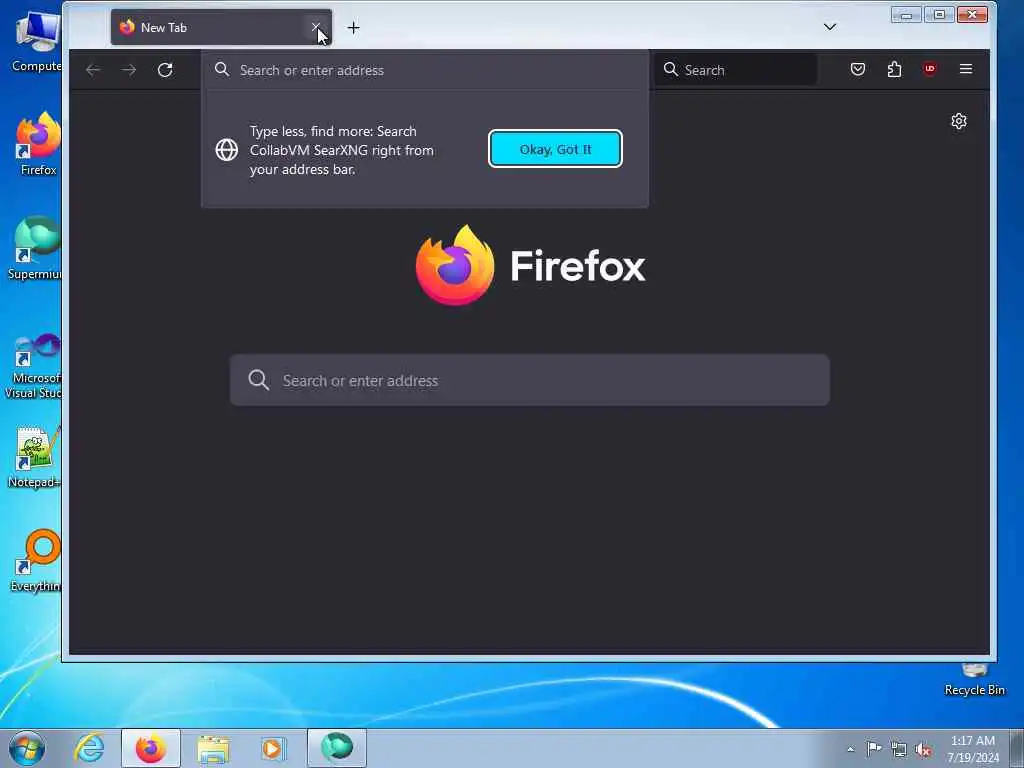1024x768 pixels.
Task: Select the Computer desktop icon
Action: 37,40
